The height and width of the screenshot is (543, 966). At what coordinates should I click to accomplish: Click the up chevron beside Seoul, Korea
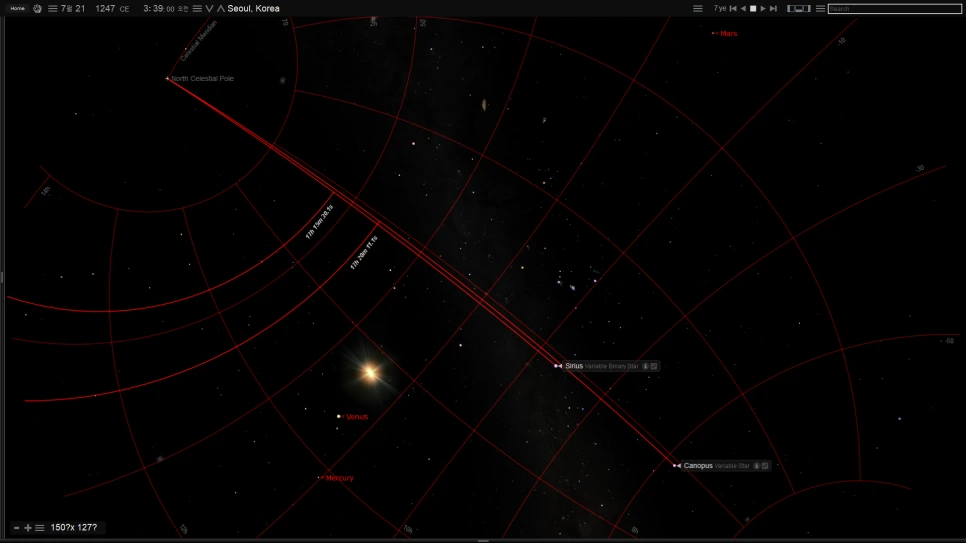(221, 9)
